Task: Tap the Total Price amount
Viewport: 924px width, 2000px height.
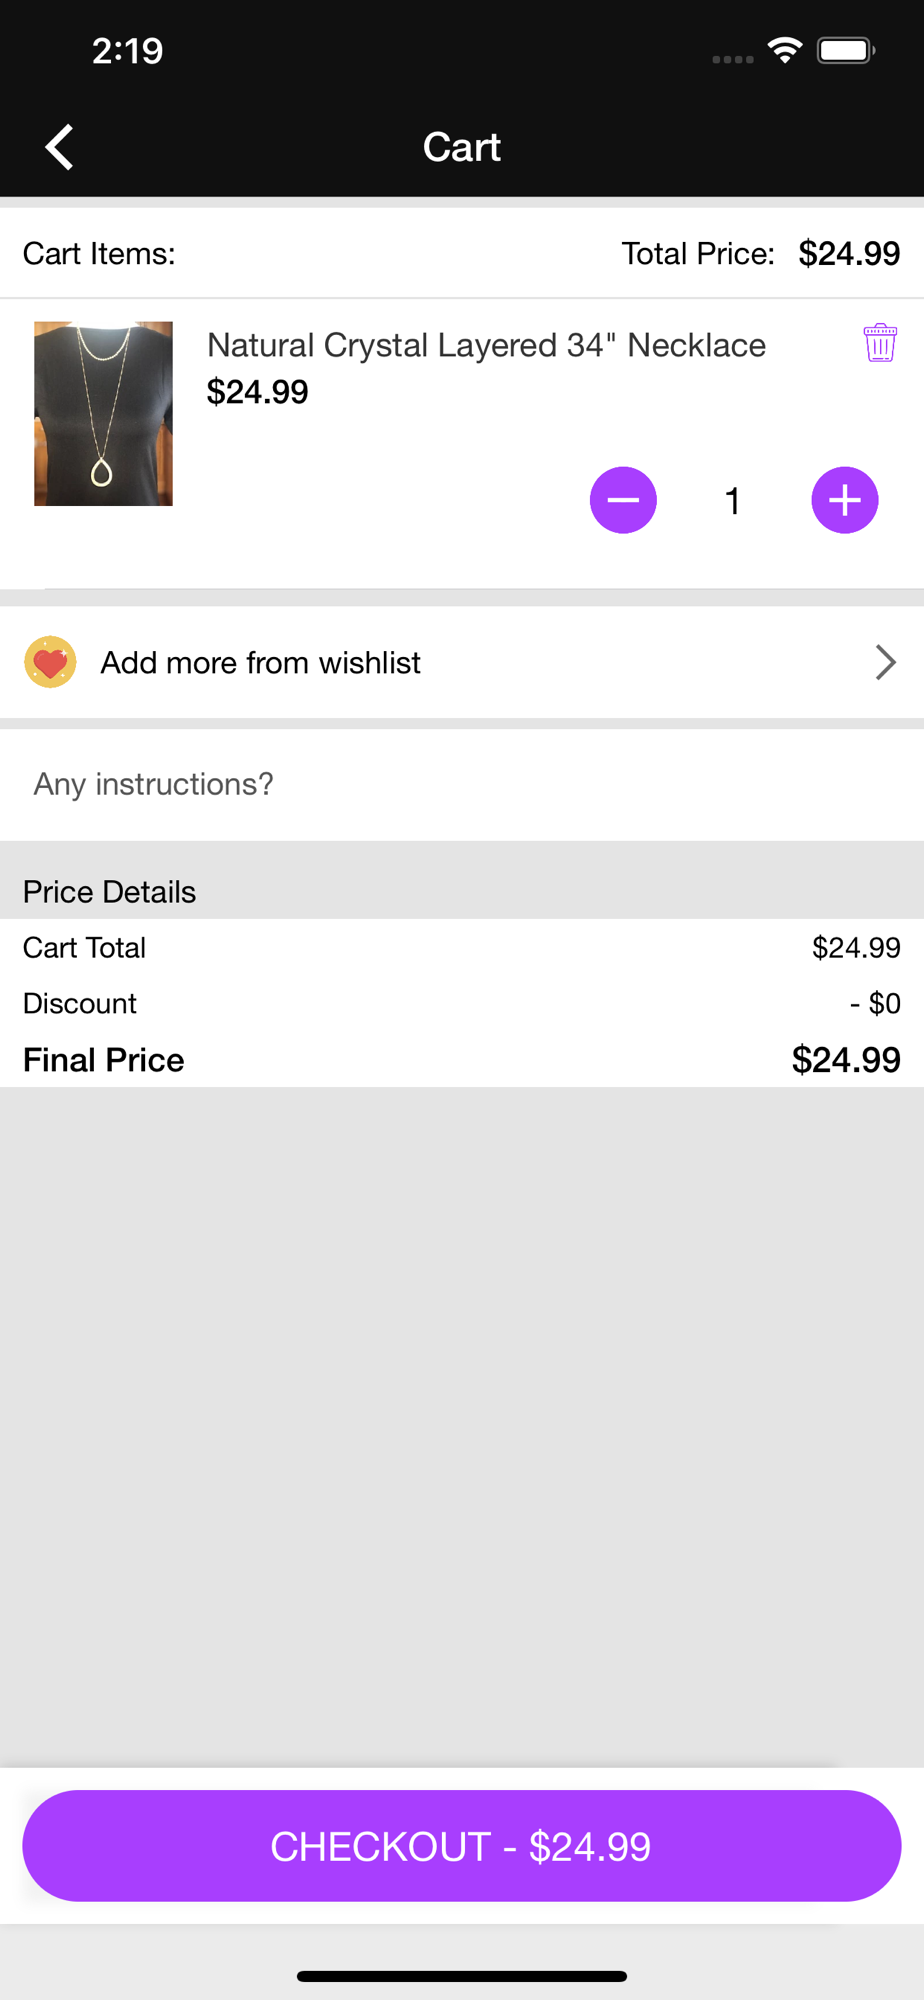Action: [849, 254]
